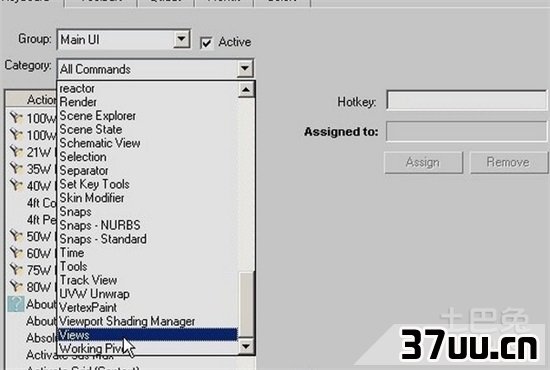
Task: Select the 80W action row text
Action: (x=39, y=287)
